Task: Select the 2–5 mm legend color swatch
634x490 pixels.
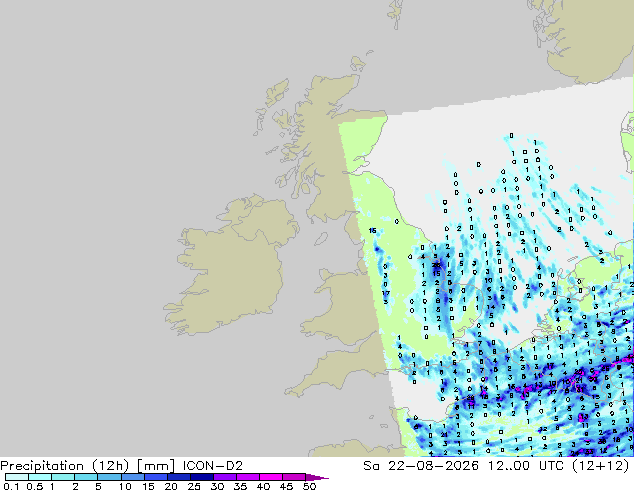Action: [86, 477]
